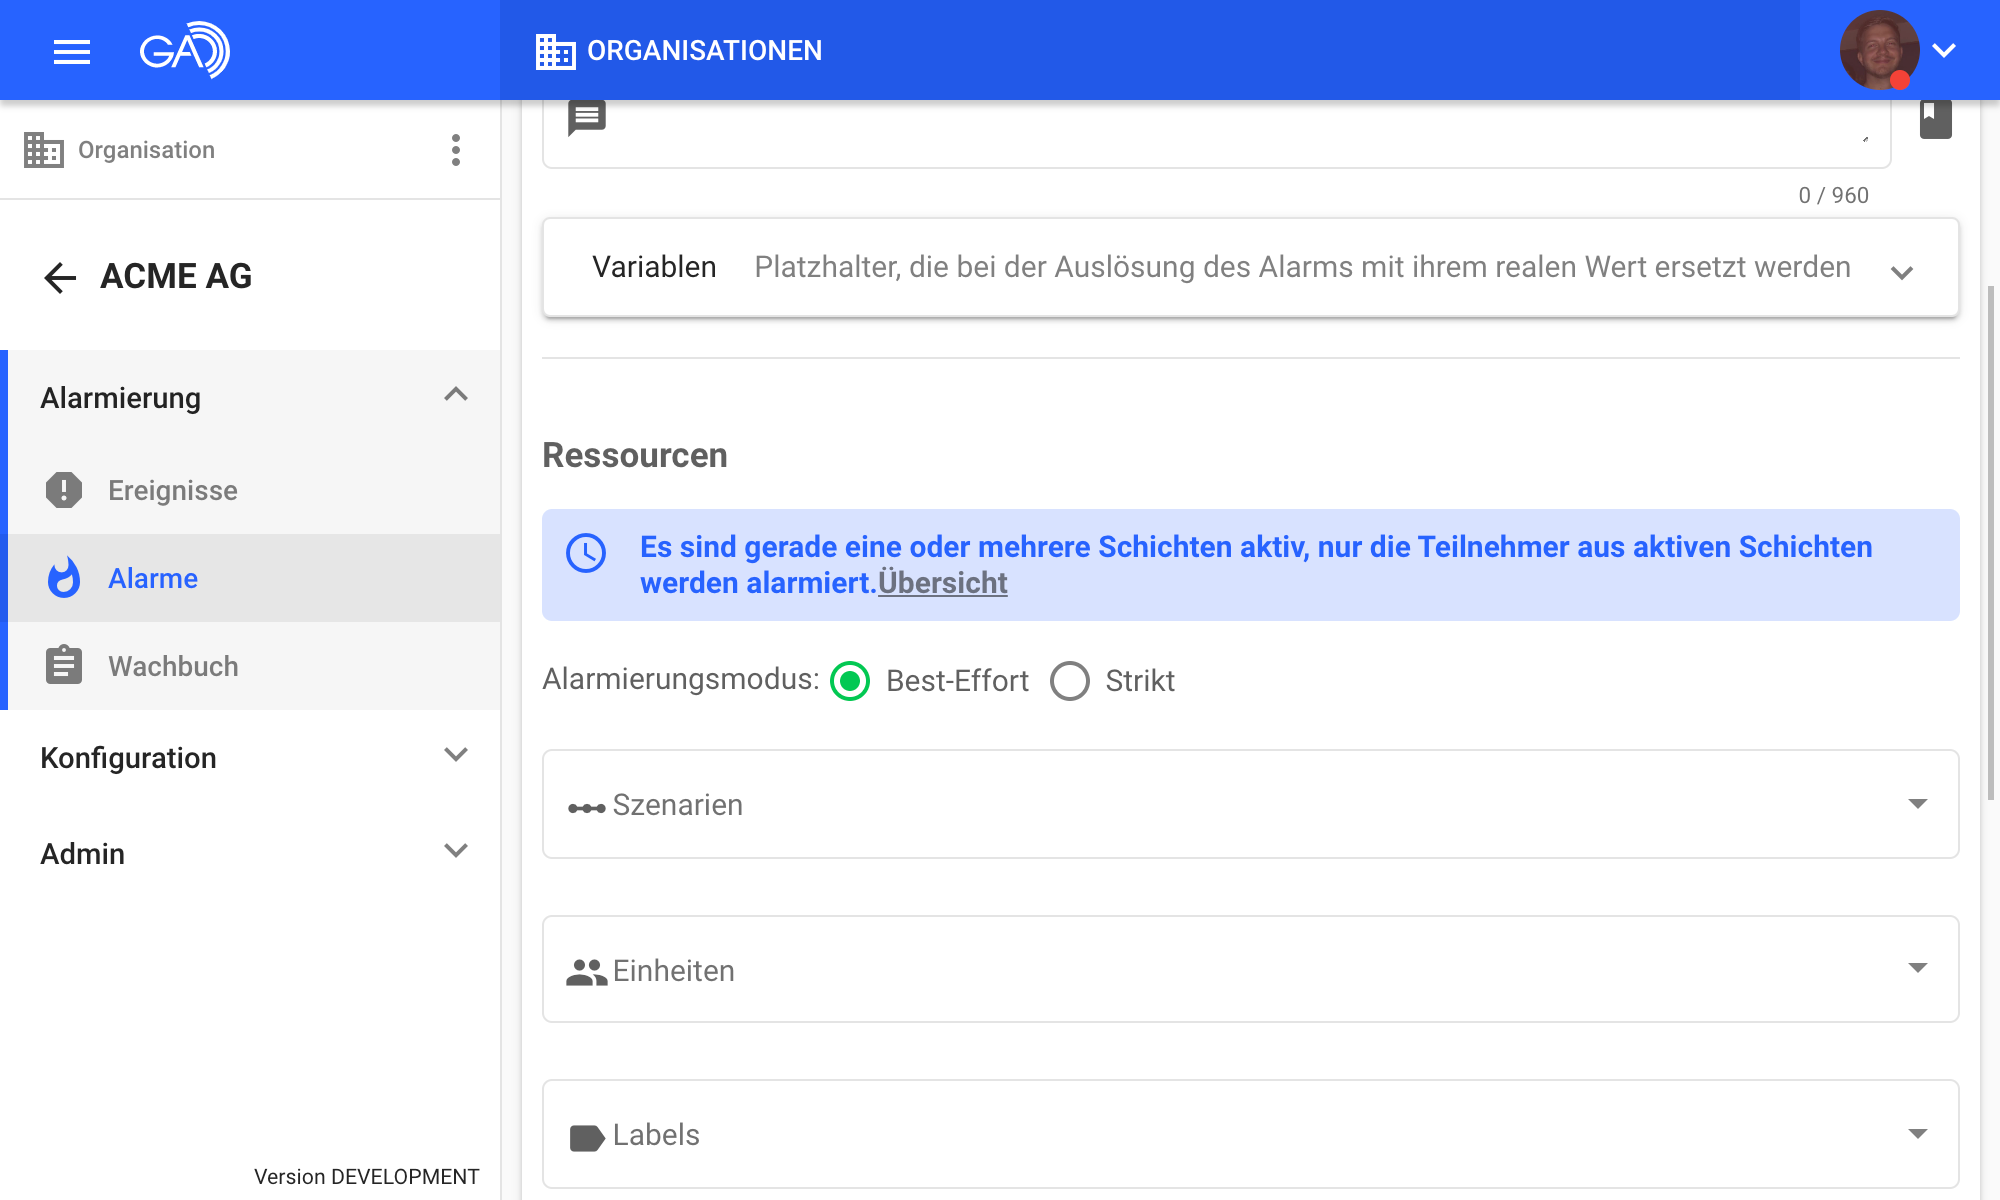The image size is (2000, 1200).
Task: Open Wachbuch in the sidebar
Action: point(172,666)
